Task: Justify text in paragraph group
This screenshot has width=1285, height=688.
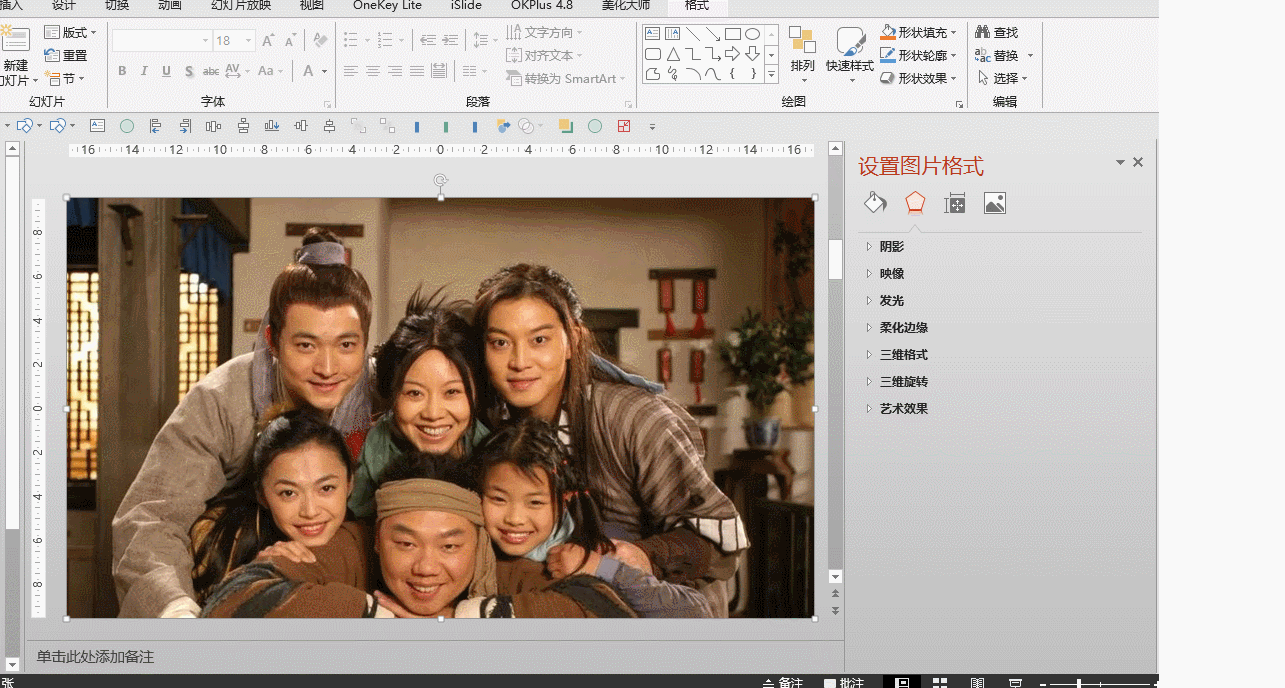Action: [x=417, y=71]
